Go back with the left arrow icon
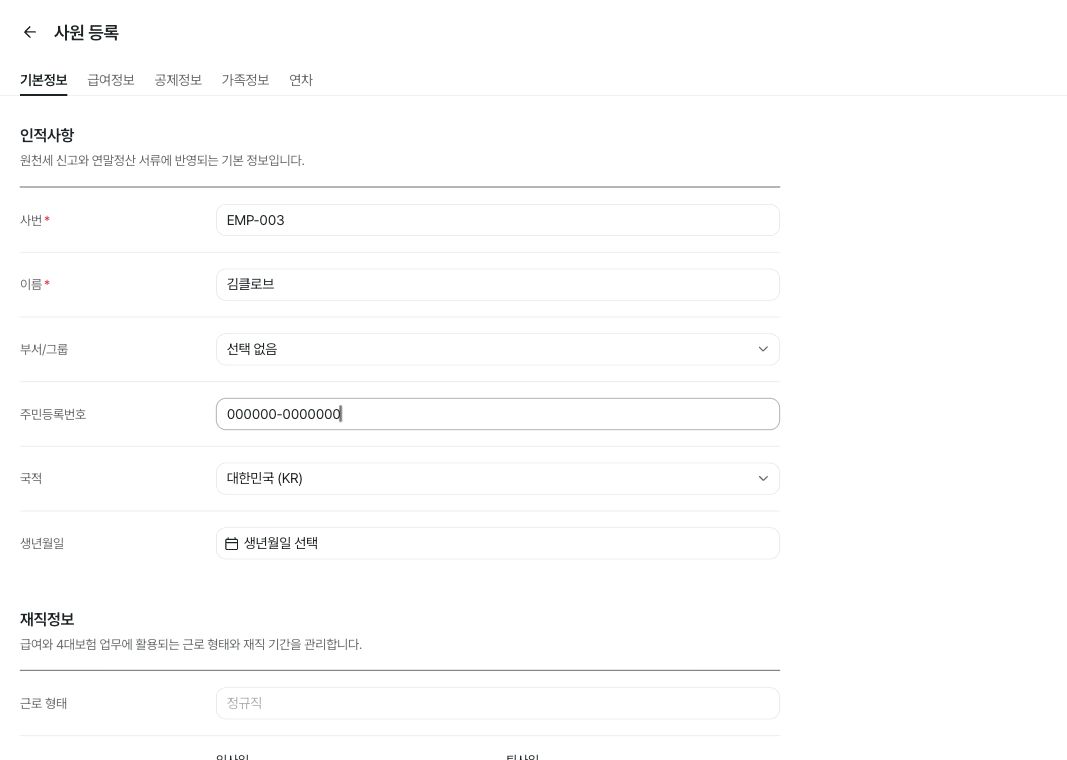The width and height of the screenshot is (1067, 760). click(29, 32)
